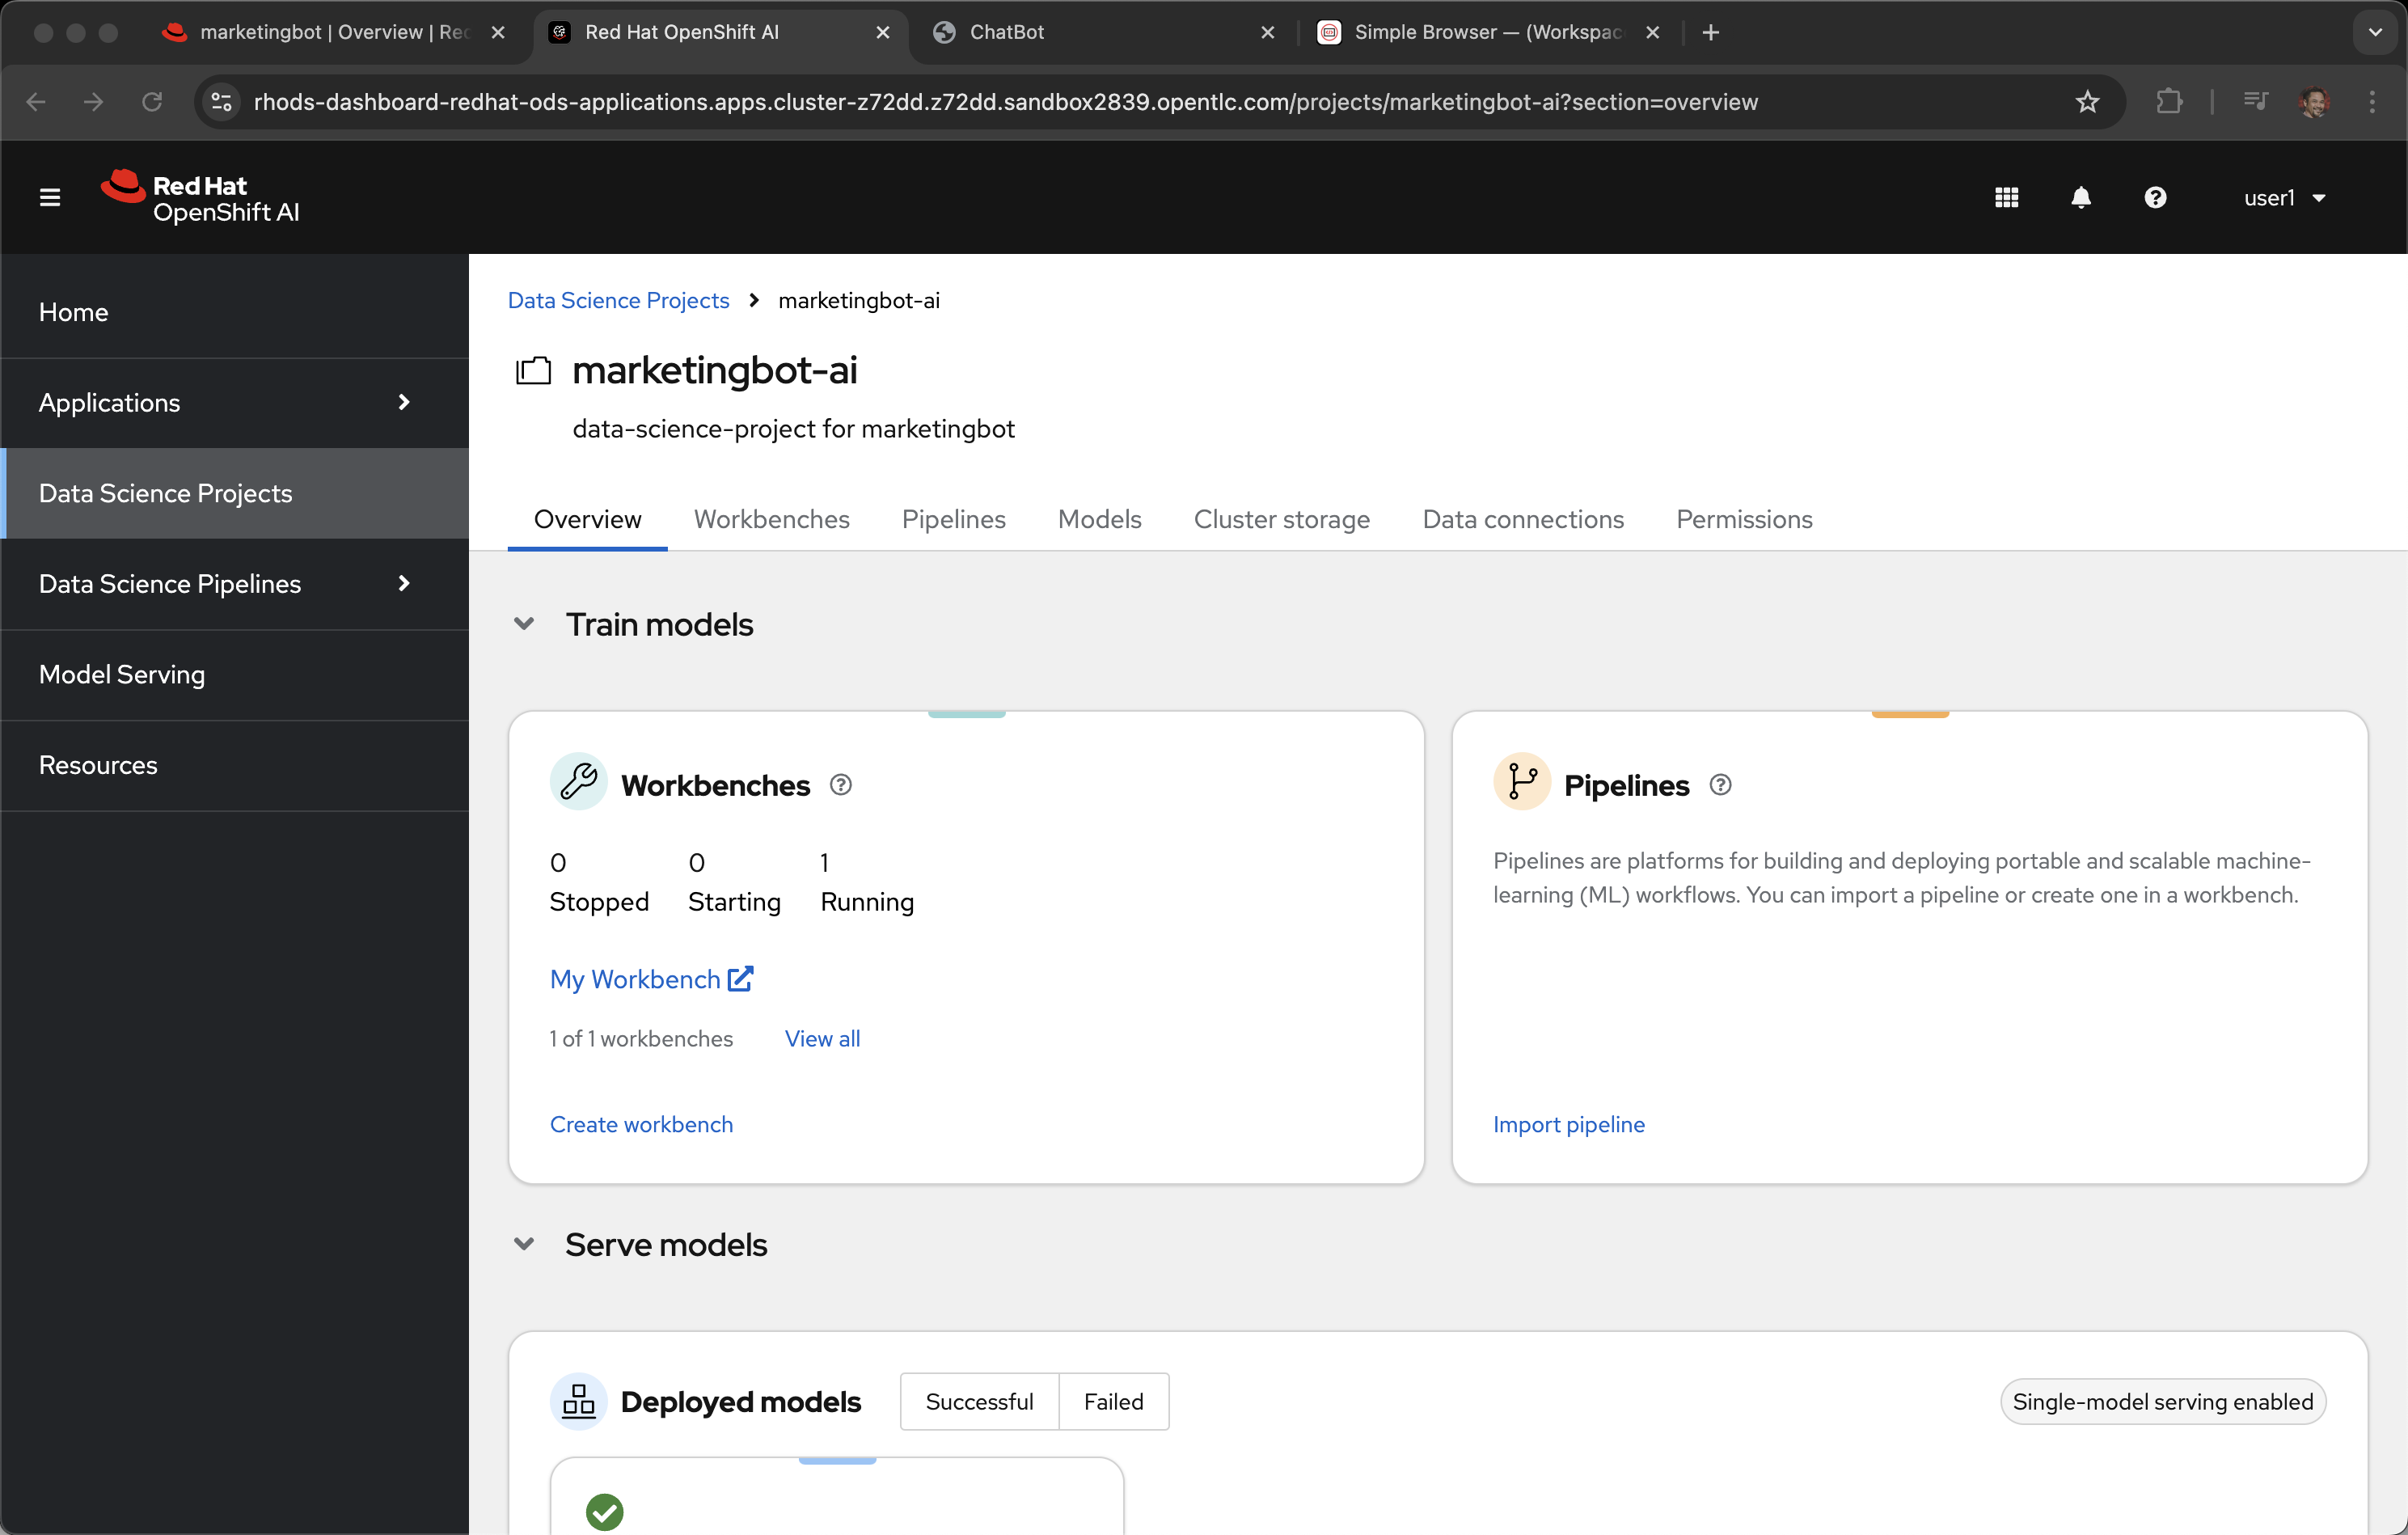Bookmark page with star icon
The height and width of the screenshot is (1535, 2408).
pos(2087,101)
